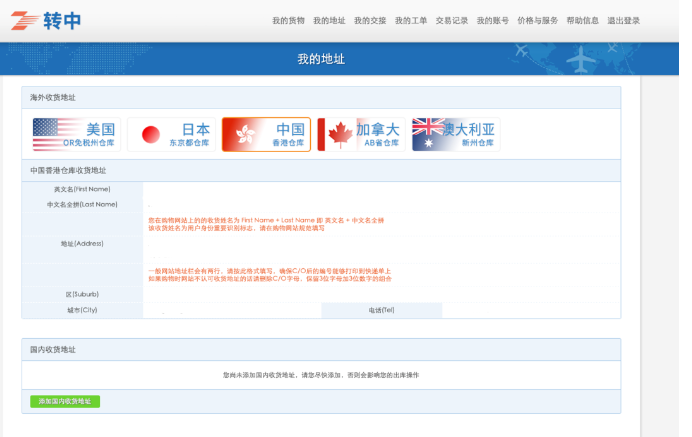692x437 pixels.
Task: Click the 国内收货地址 section header
Action: coord(321,350)
